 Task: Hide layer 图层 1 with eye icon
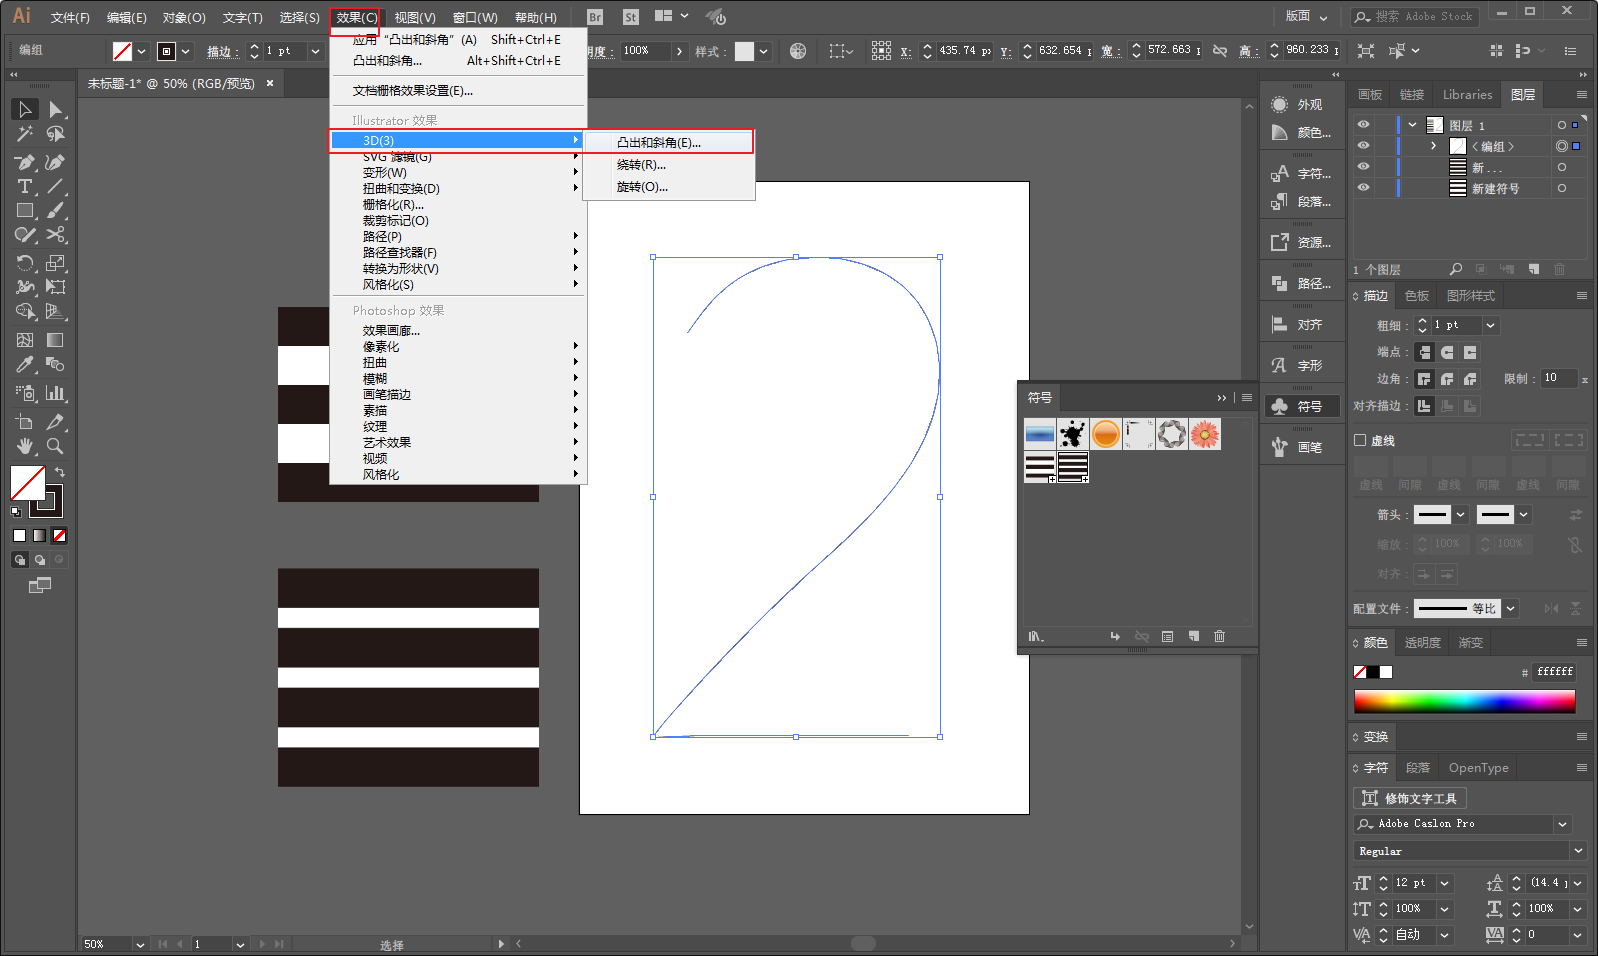pos(1363,125)
